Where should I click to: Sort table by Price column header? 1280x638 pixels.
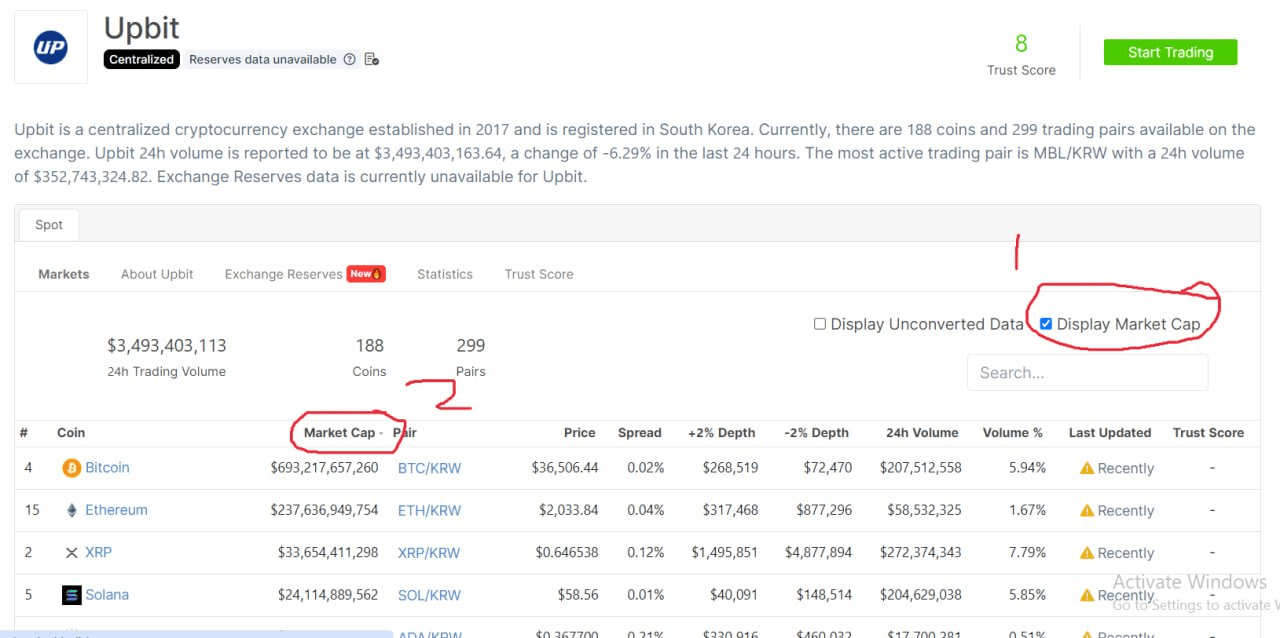click(x=579, y=433)
